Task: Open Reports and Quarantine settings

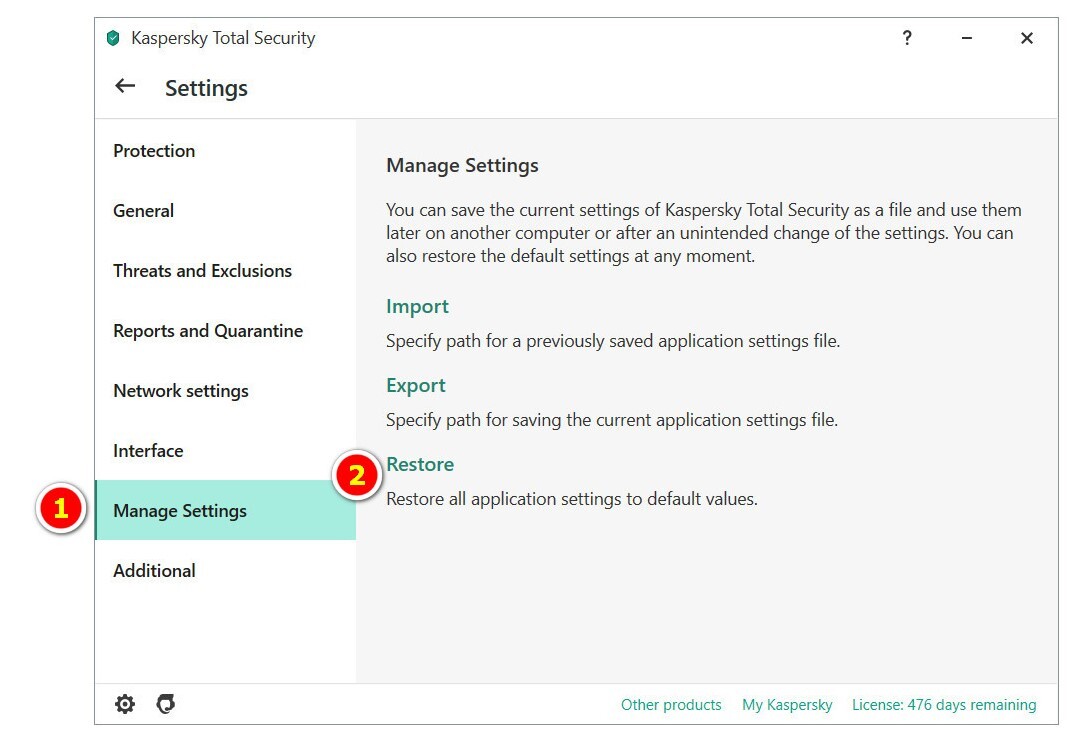Action: 208,331
